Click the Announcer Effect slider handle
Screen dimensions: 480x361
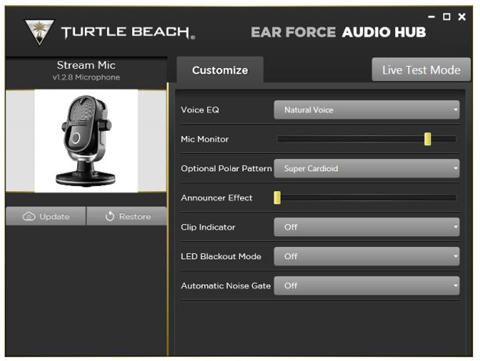277,198
